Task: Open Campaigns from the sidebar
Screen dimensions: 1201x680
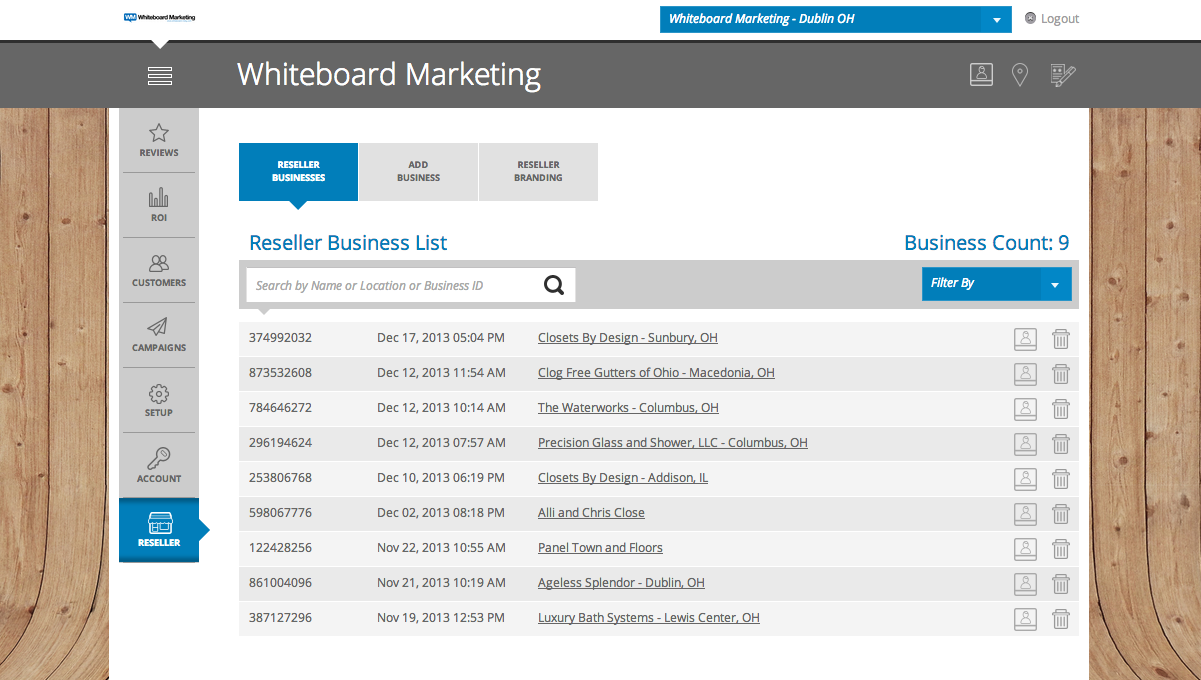Action: (x=159, y=335)
